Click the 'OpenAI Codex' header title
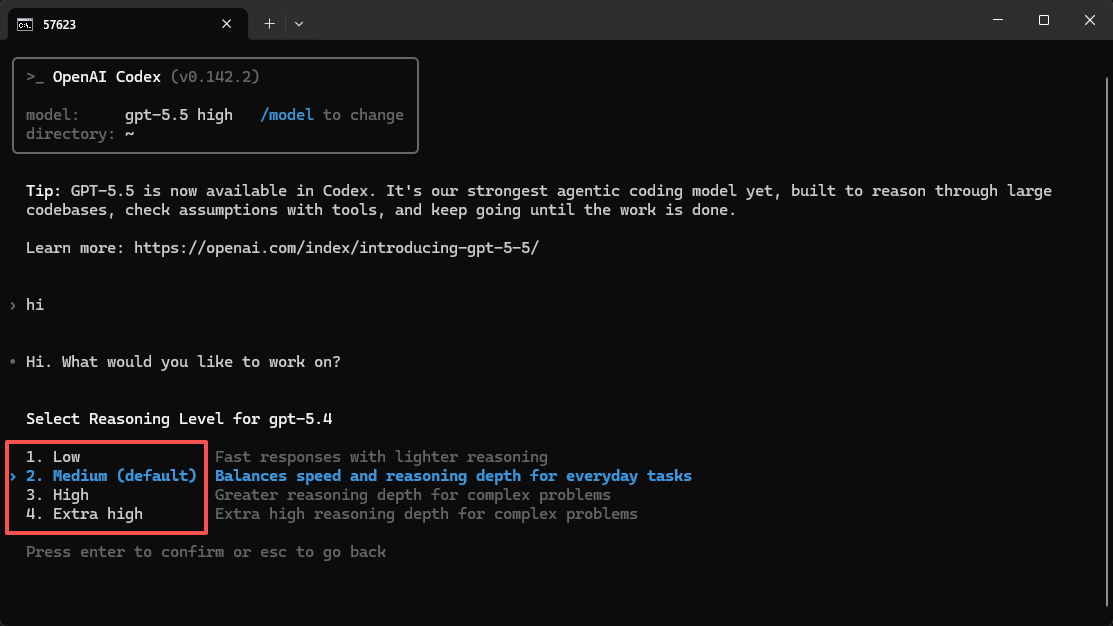The height and width of the screenshot is (626, 1113). coord(106,77)
